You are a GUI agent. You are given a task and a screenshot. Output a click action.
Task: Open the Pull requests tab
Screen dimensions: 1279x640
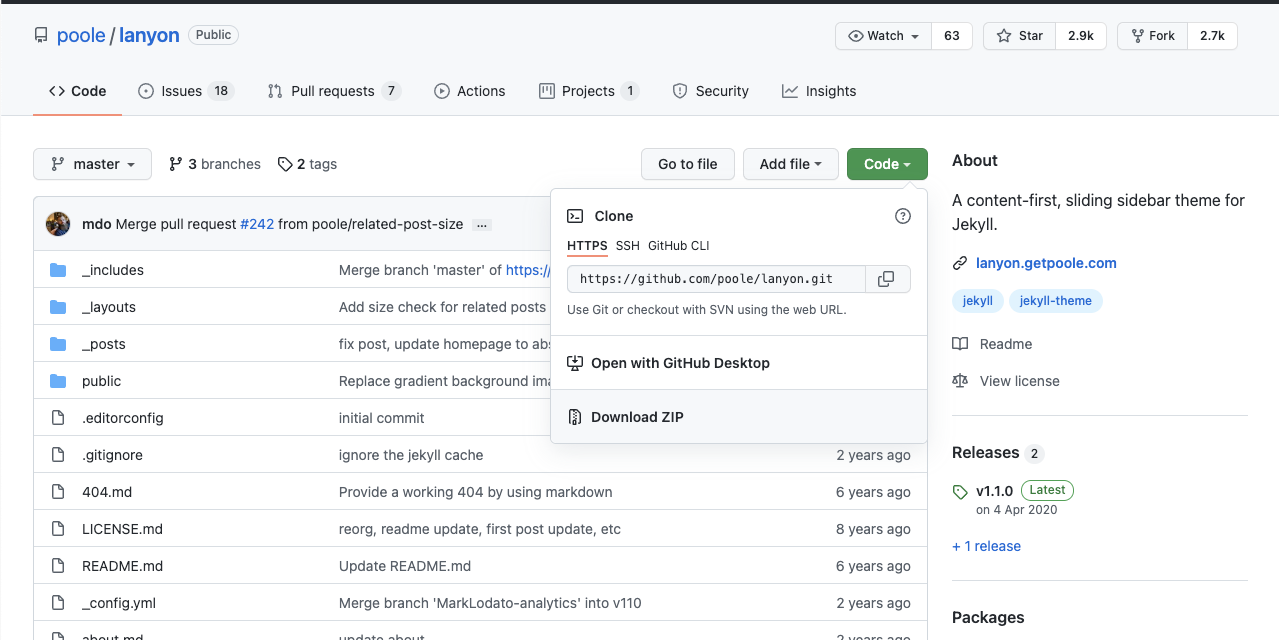tap(334, 91)
